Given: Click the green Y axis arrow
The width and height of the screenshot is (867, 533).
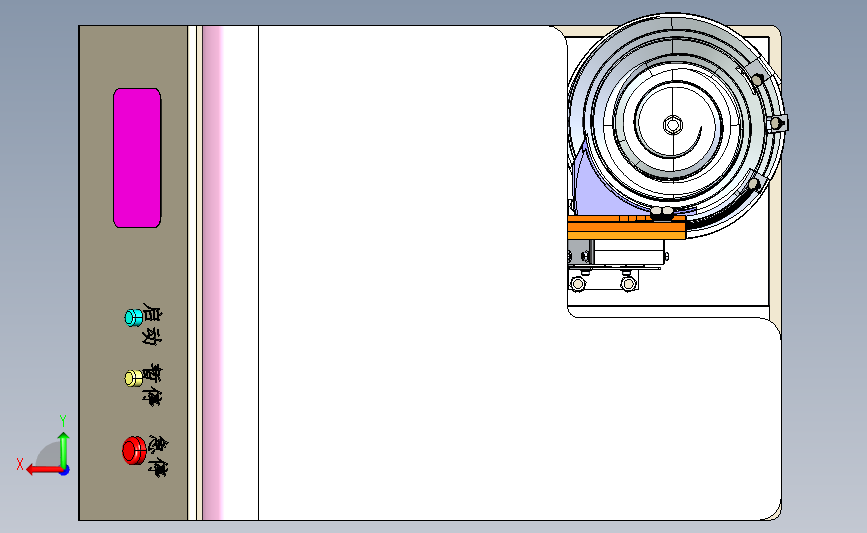Looking at the screenshot, I should point(64,450).
